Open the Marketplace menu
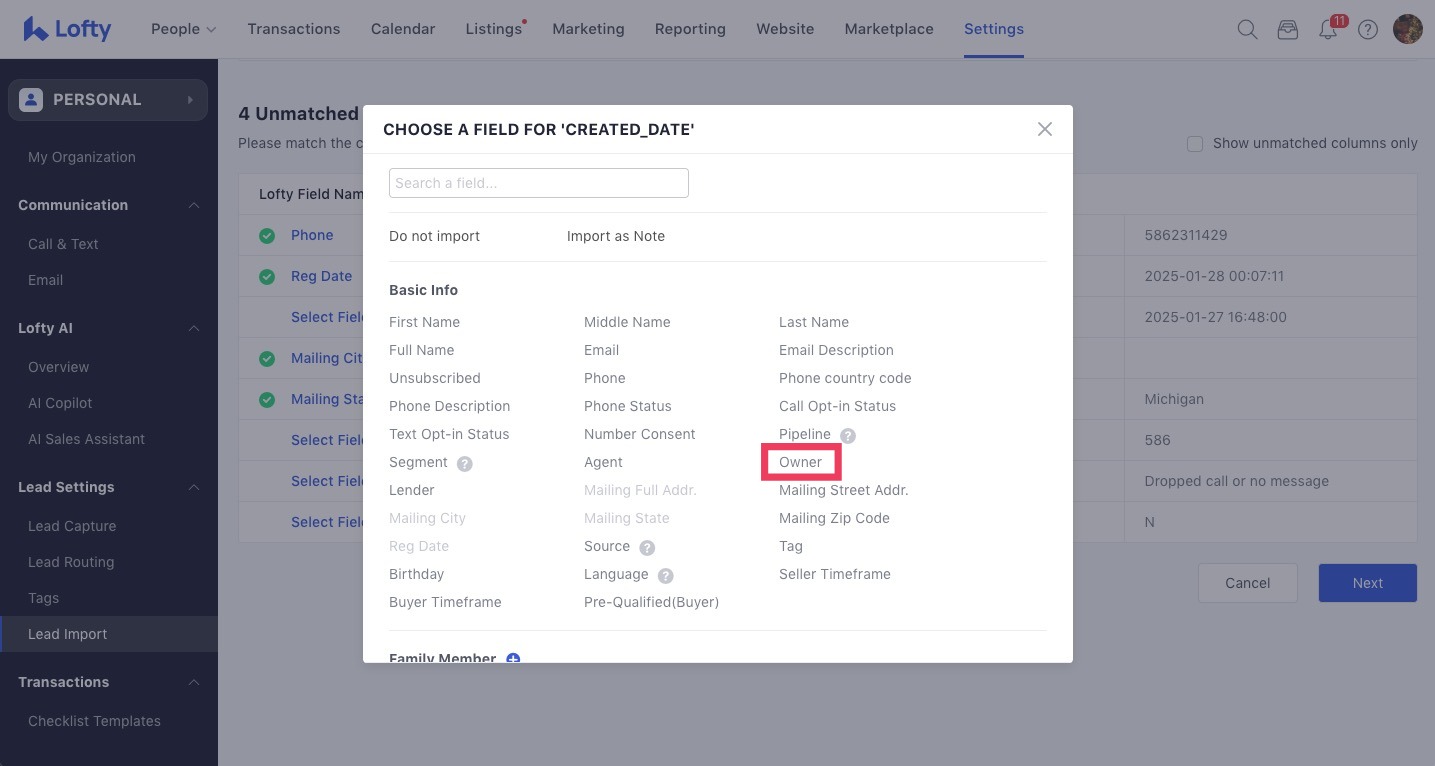The image size is (1435, 766). click(889, 29)
